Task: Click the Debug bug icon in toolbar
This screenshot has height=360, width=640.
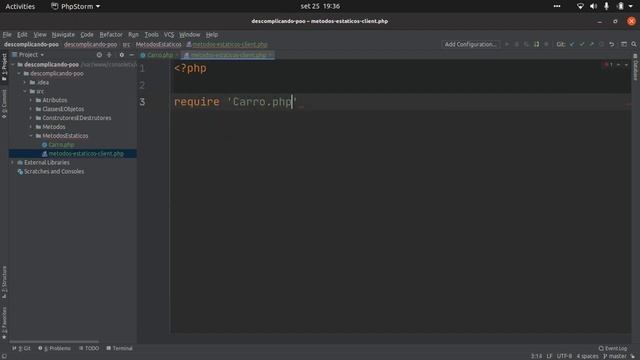Action: click(517, 44)
